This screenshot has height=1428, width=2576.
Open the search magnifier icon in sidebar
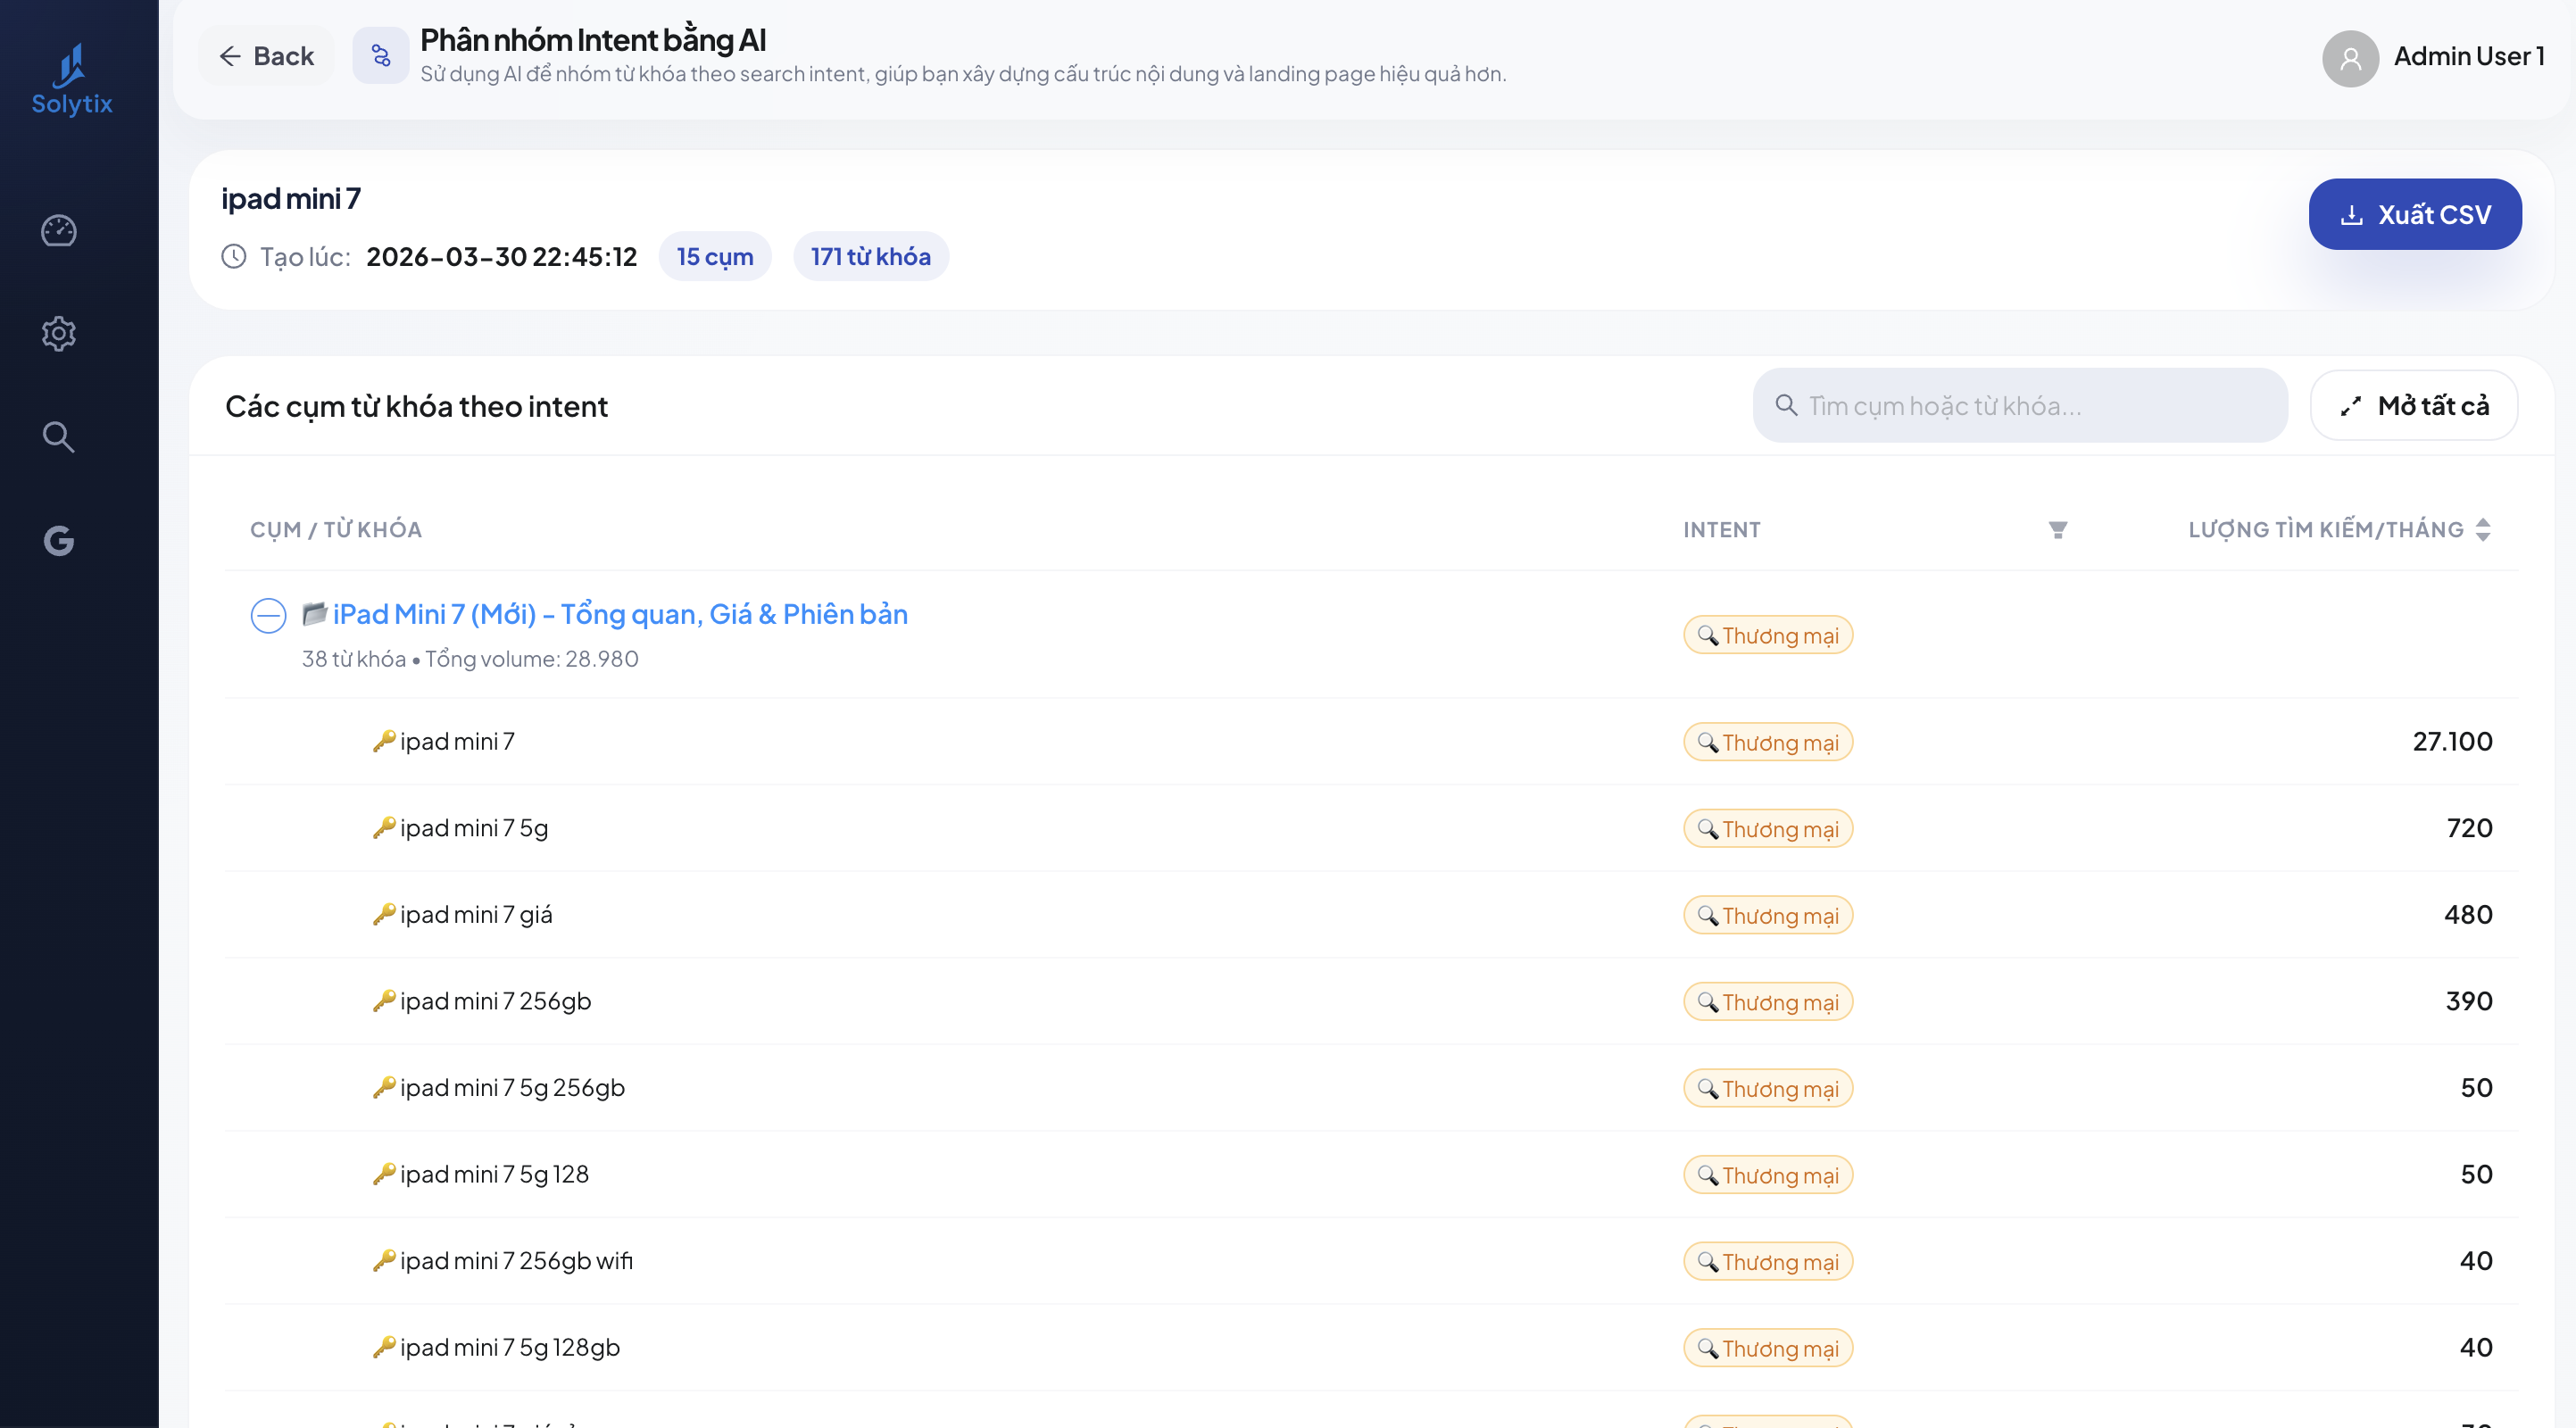(x=59, y=437)
